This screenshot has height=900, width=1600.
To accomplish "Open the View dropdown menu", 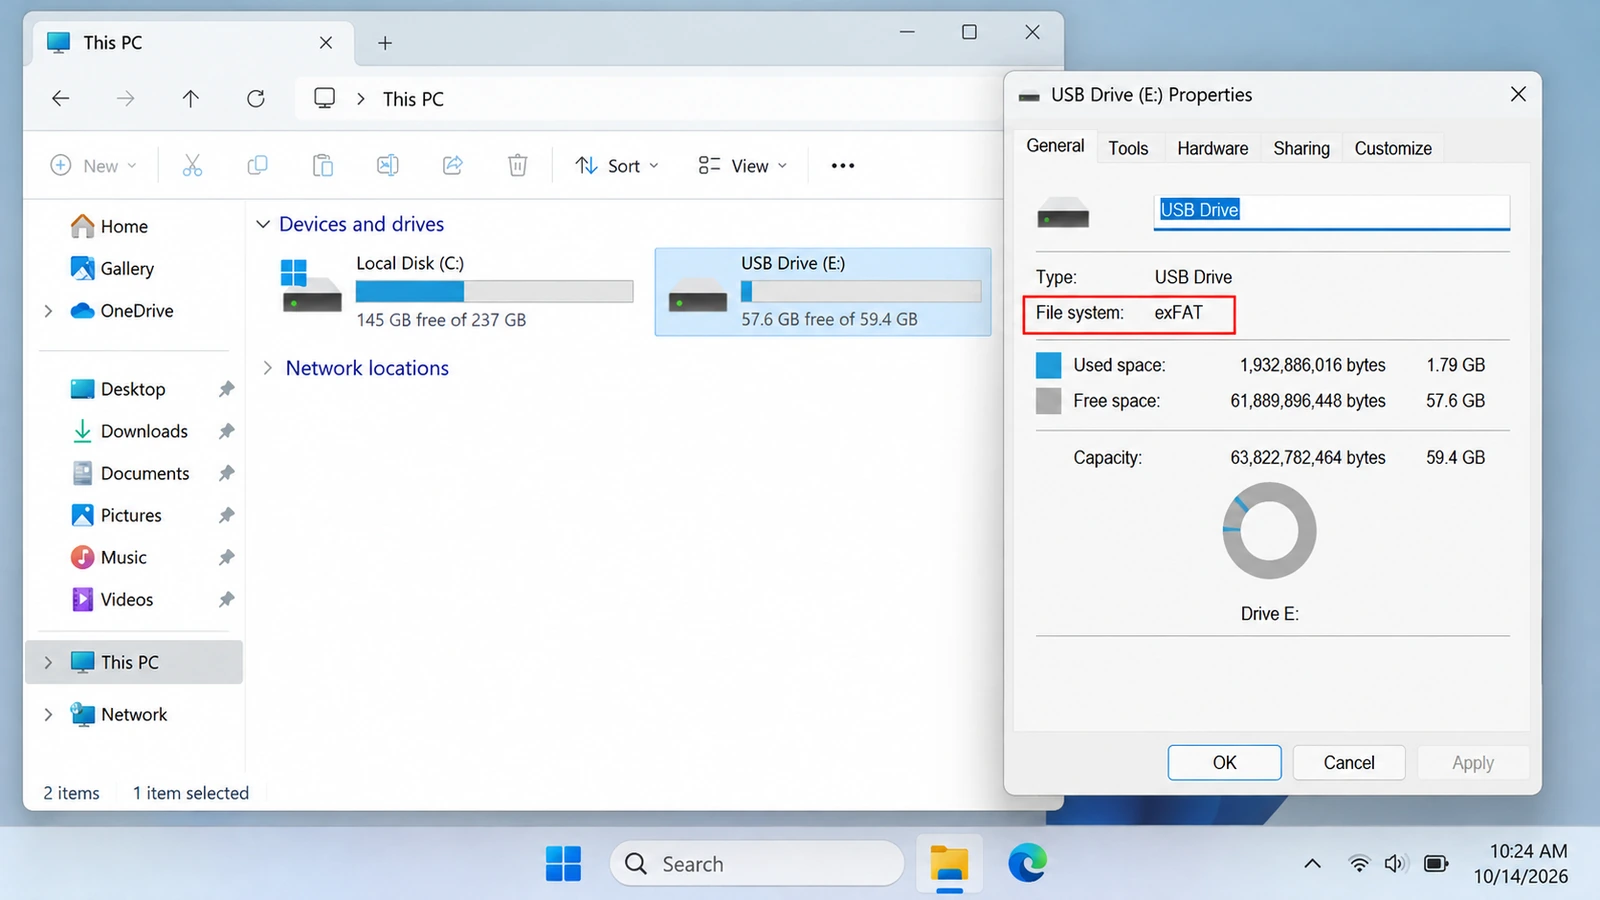I will click(x=743, y=165).
